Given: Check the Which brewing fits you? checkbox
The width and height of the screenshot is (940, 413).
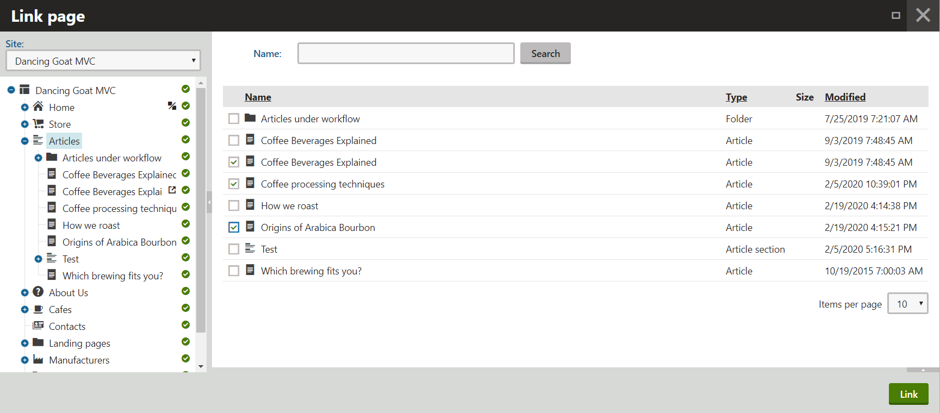Looking at the screenshot, I should pos(234,271).
